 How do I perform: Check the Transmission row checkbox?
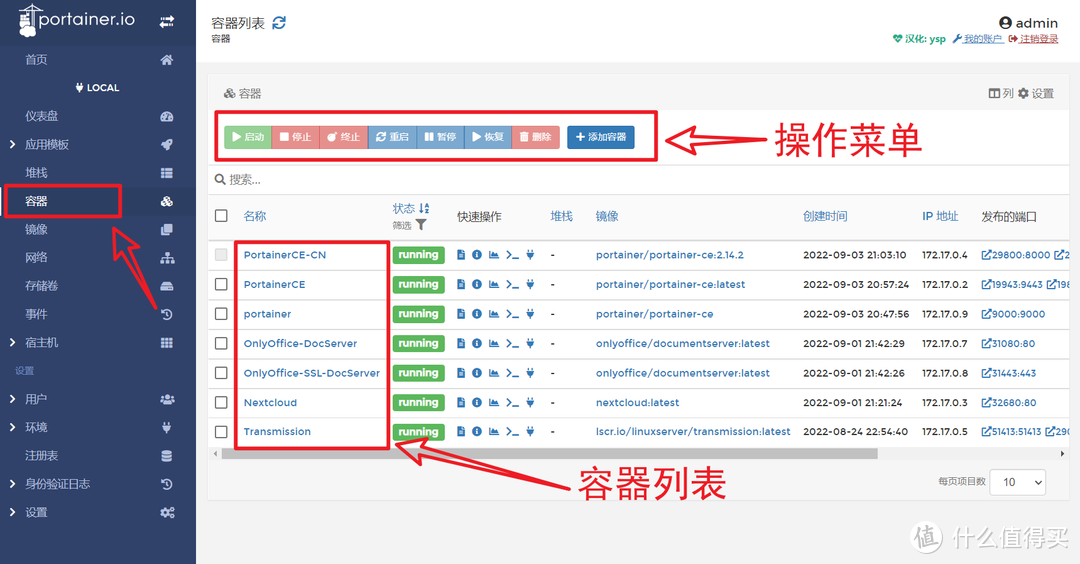(x=221, y=432)
